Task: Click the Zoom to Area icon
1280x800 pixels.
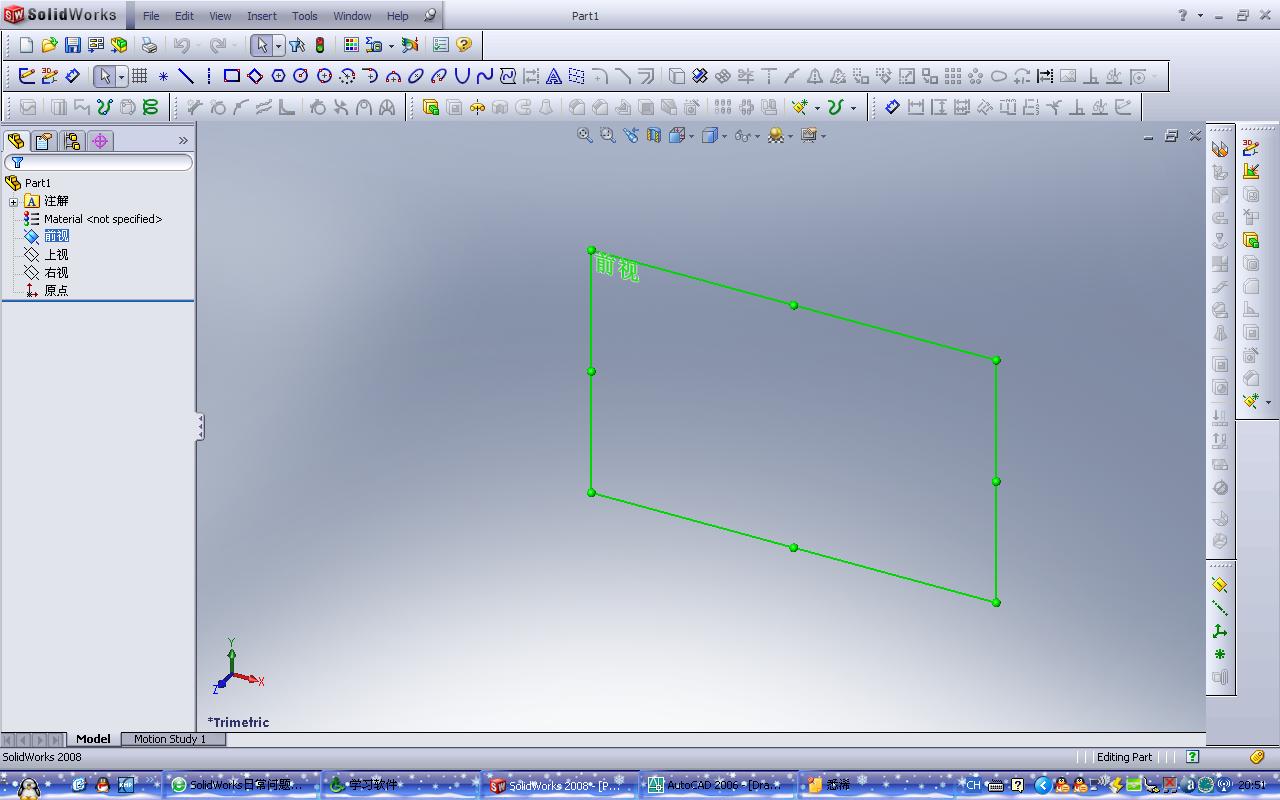Action: [608, 136]
